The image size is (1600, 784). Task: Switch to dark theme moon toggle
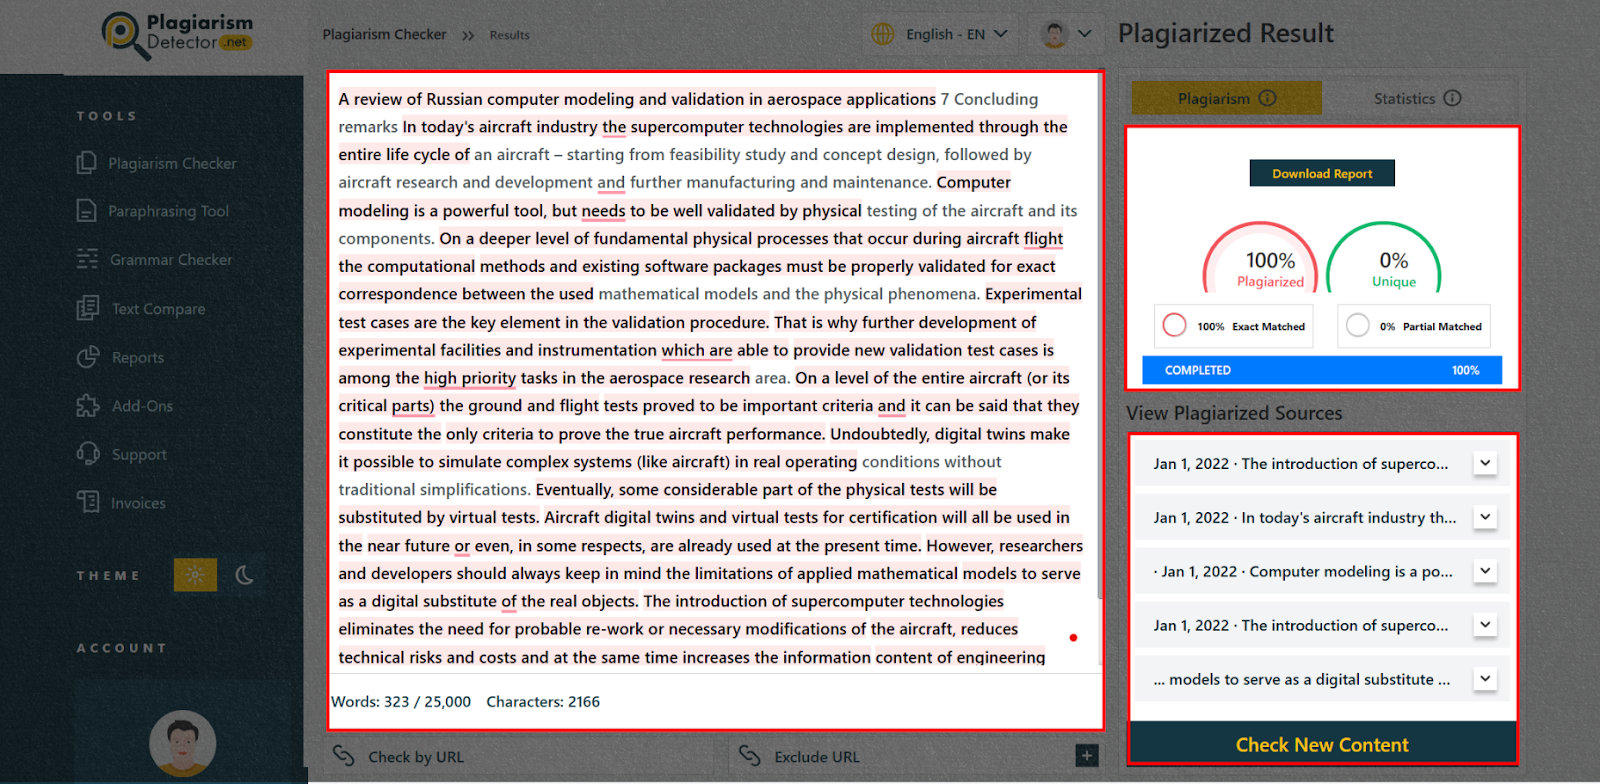point(244,575)
